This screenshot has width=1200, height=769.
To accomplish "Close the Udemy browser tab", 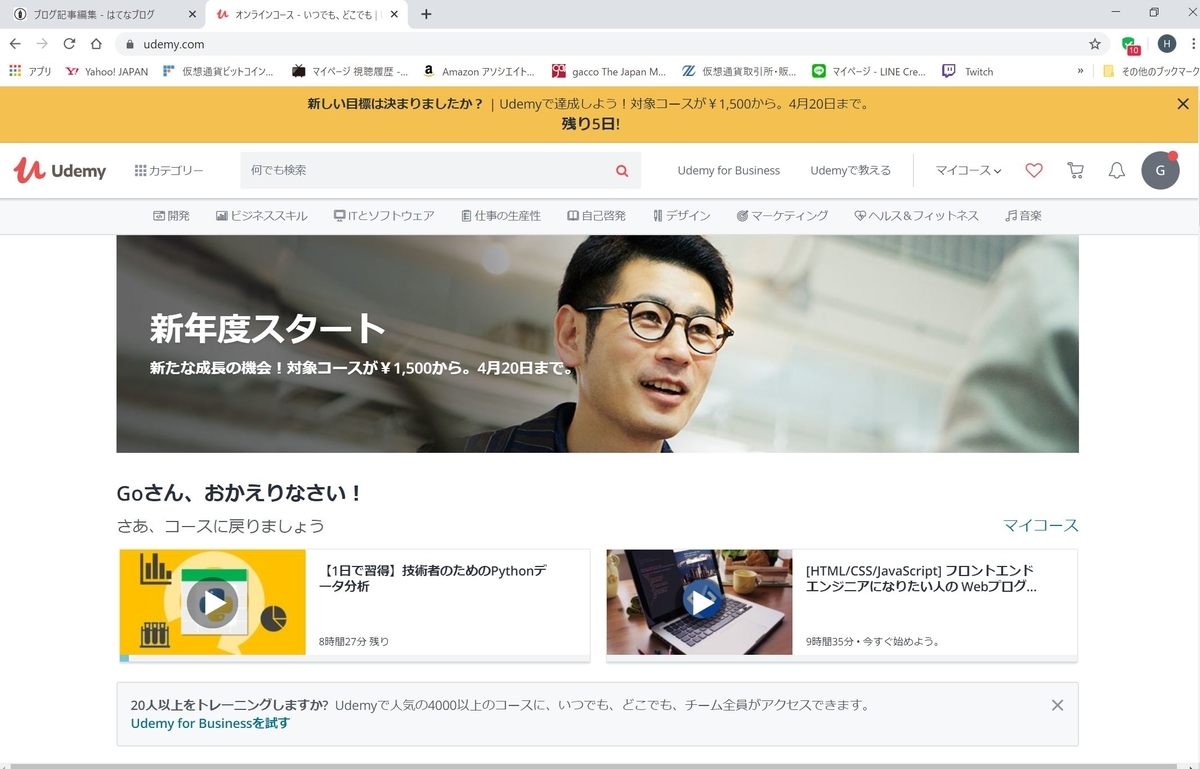I will [x=395, y=14].
